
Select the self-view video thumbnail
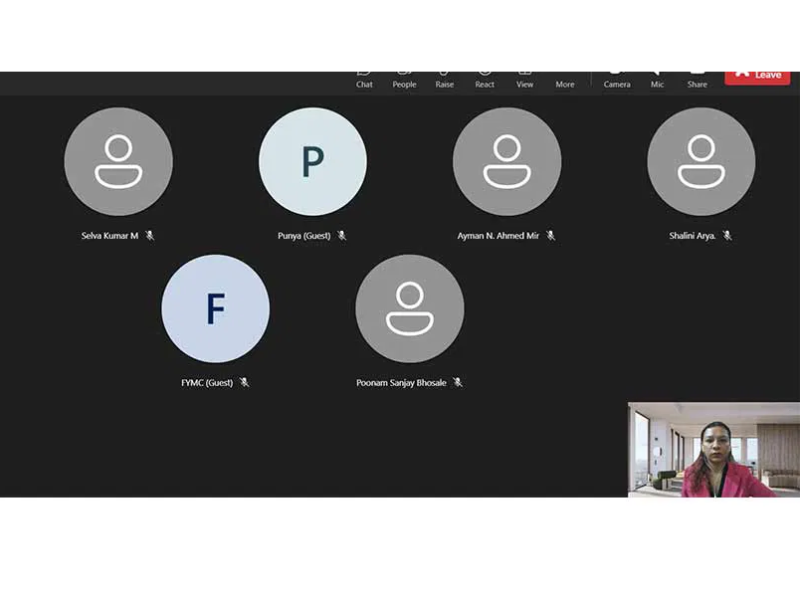click(x=714, y=449)
